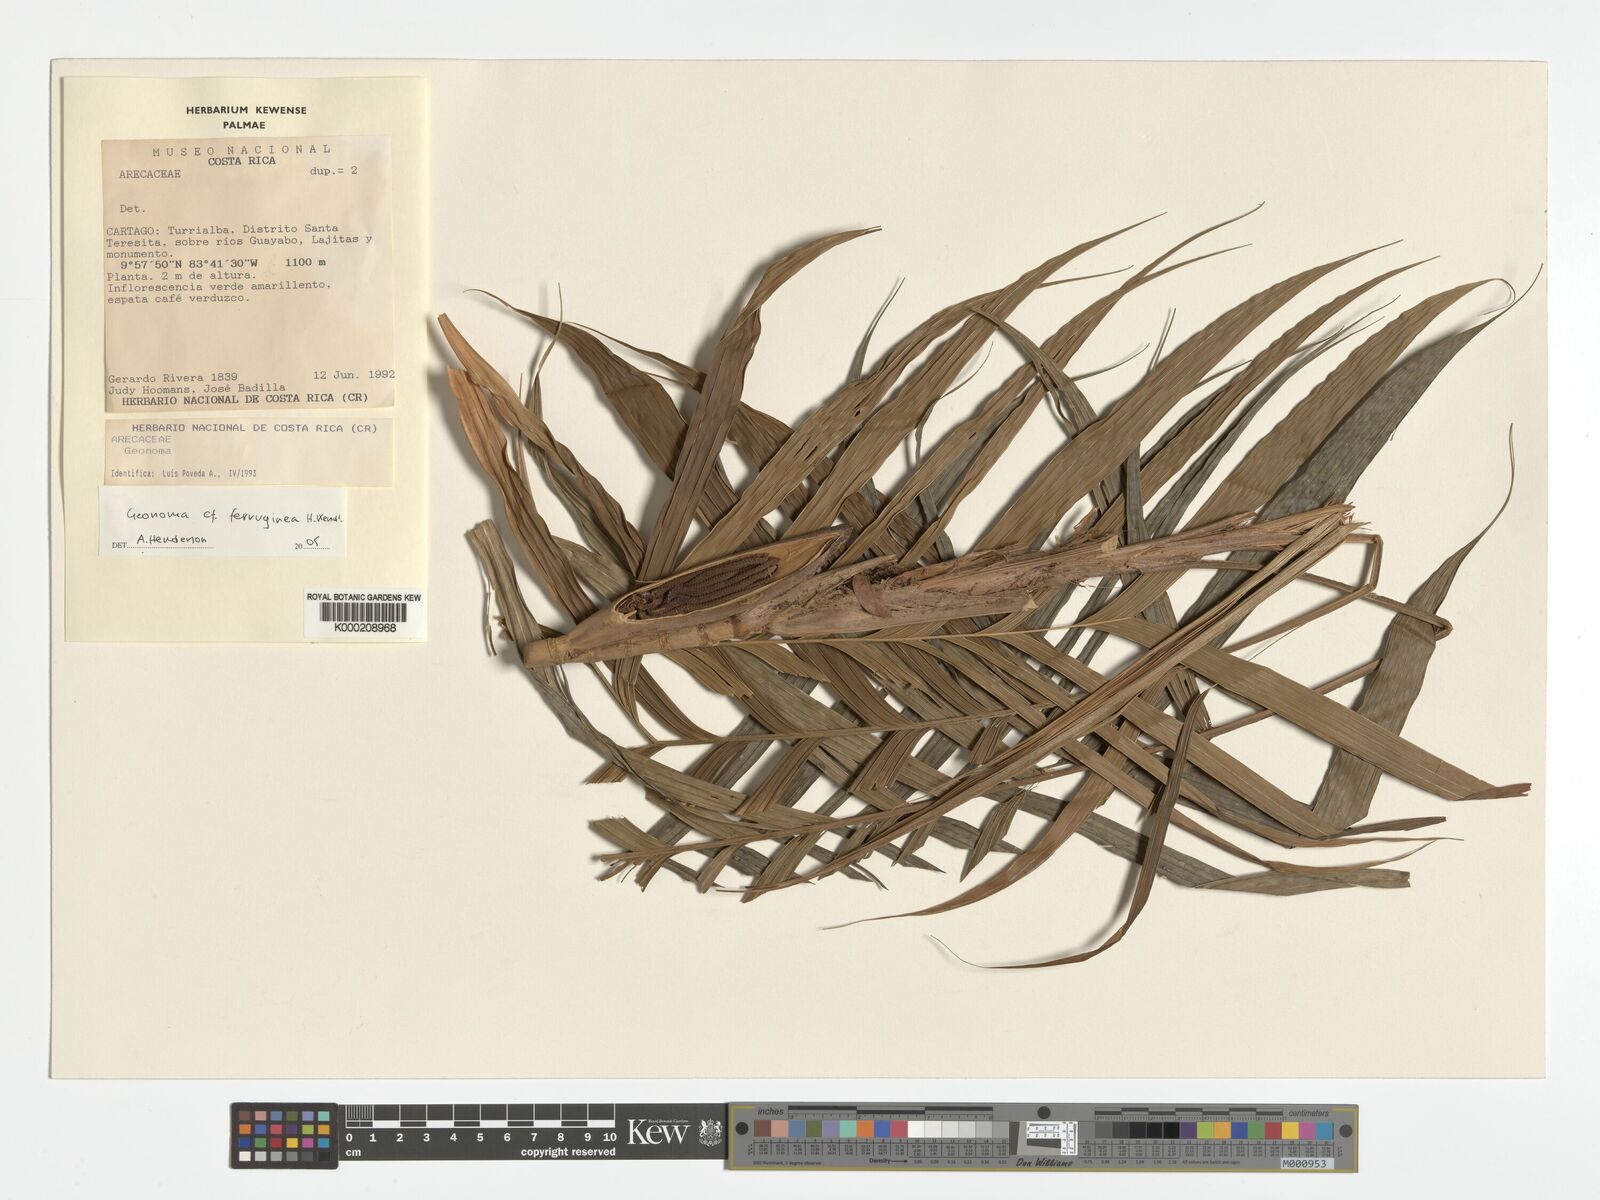
Task: Click the 'dup.= 2' text on the label
Action: [333, 171]
